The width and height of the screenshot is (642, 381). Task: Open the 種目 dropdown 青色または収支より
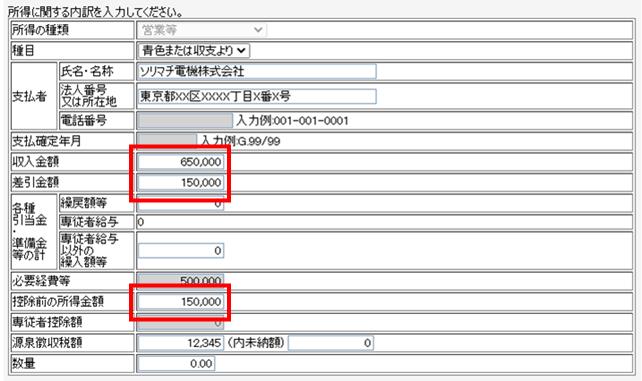pyautogui.click(x=193, y=51)
